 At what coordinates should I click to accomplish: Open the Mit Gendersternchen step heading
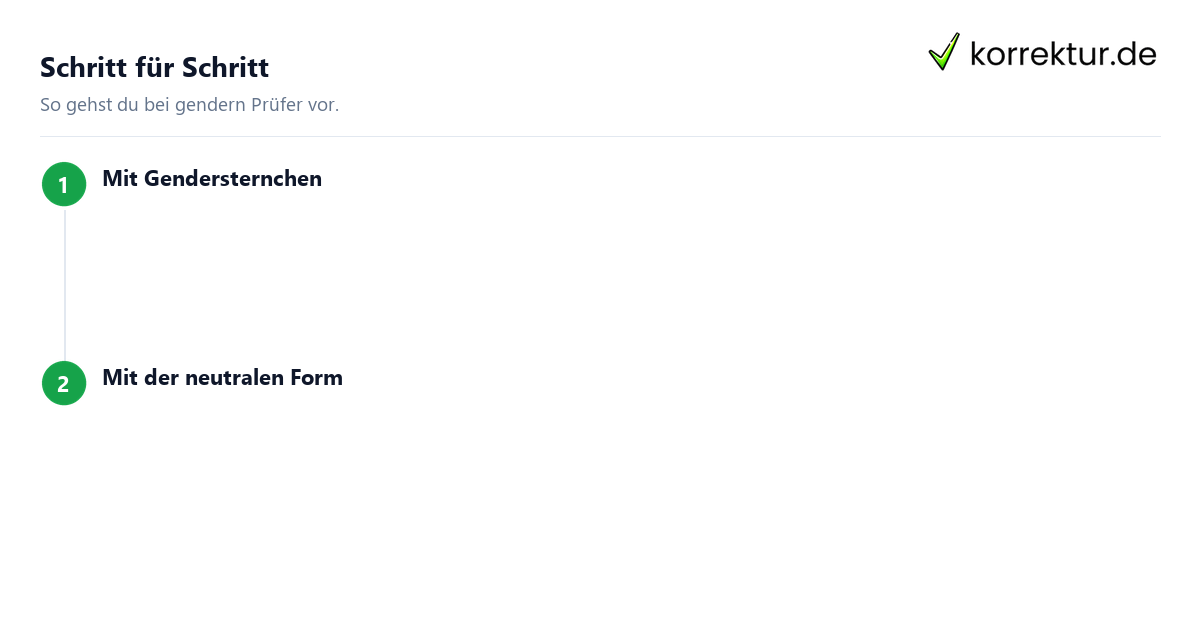point(212,179)
